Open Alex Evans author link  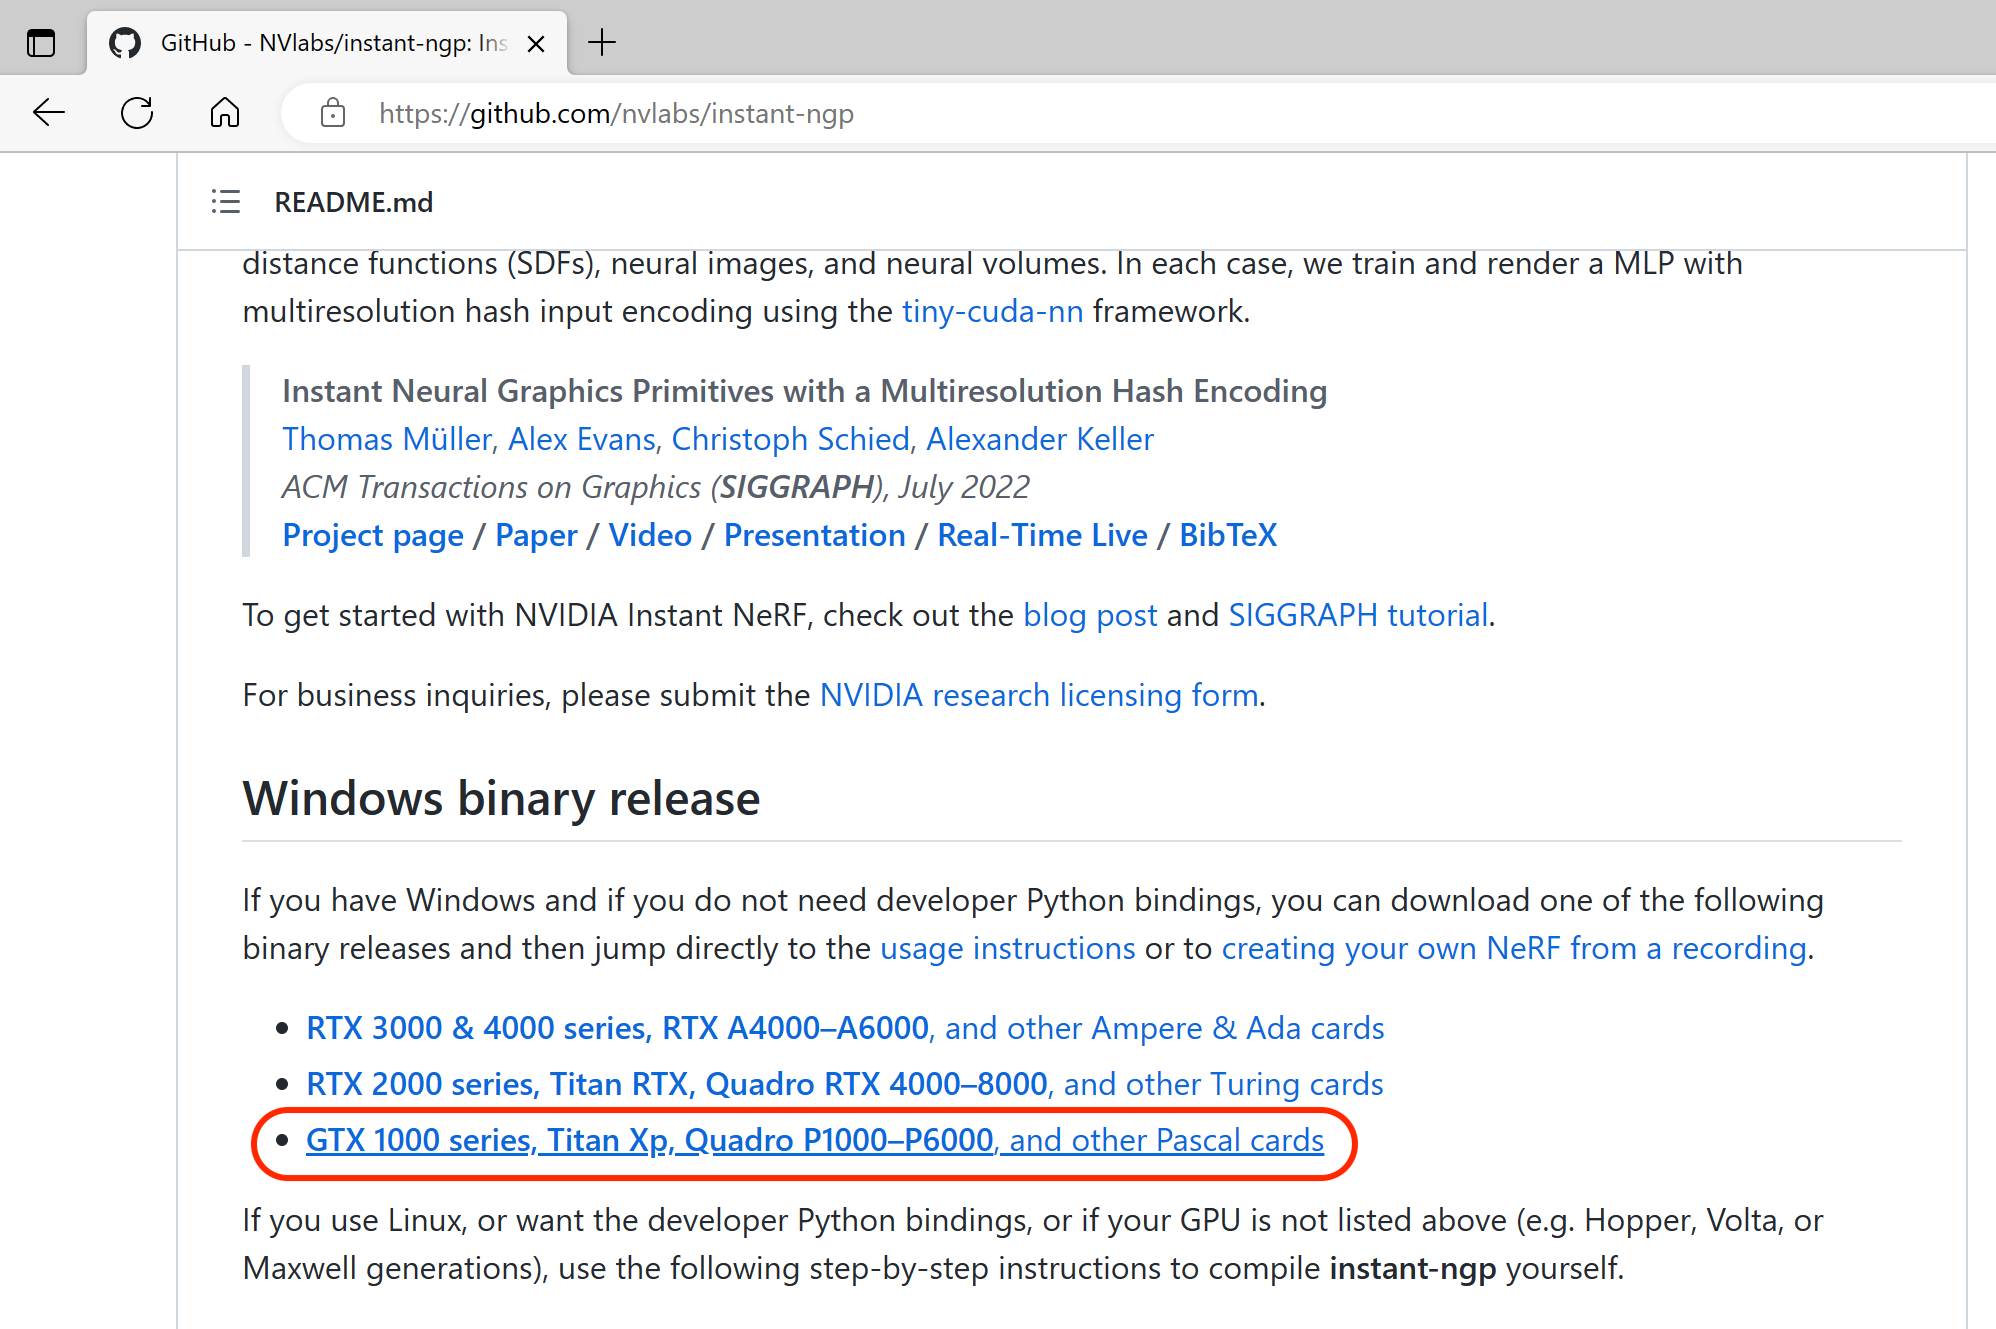(583, 439)
